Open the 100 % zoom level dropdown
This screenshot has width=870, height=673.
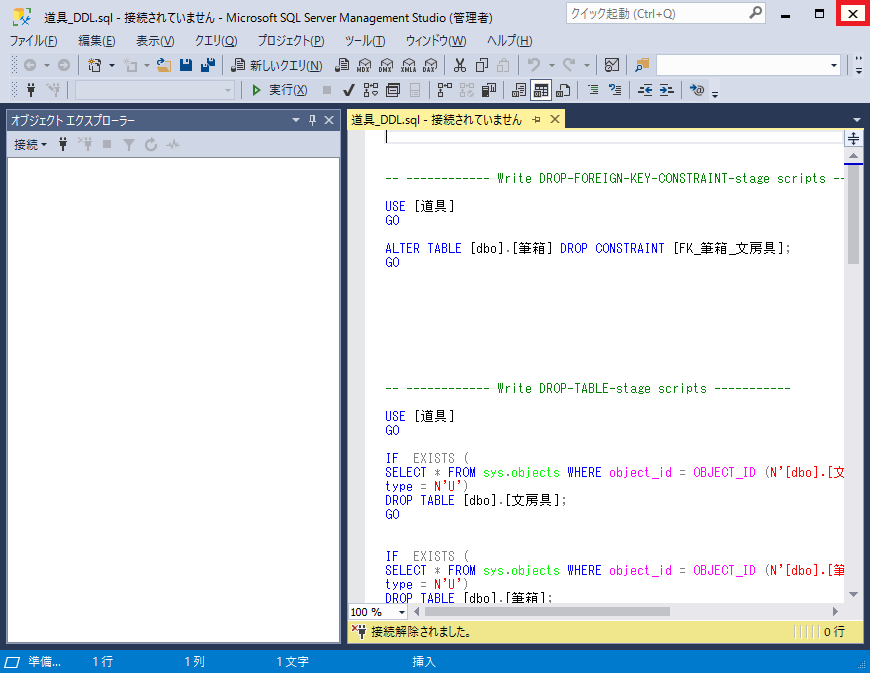[402, 612]
